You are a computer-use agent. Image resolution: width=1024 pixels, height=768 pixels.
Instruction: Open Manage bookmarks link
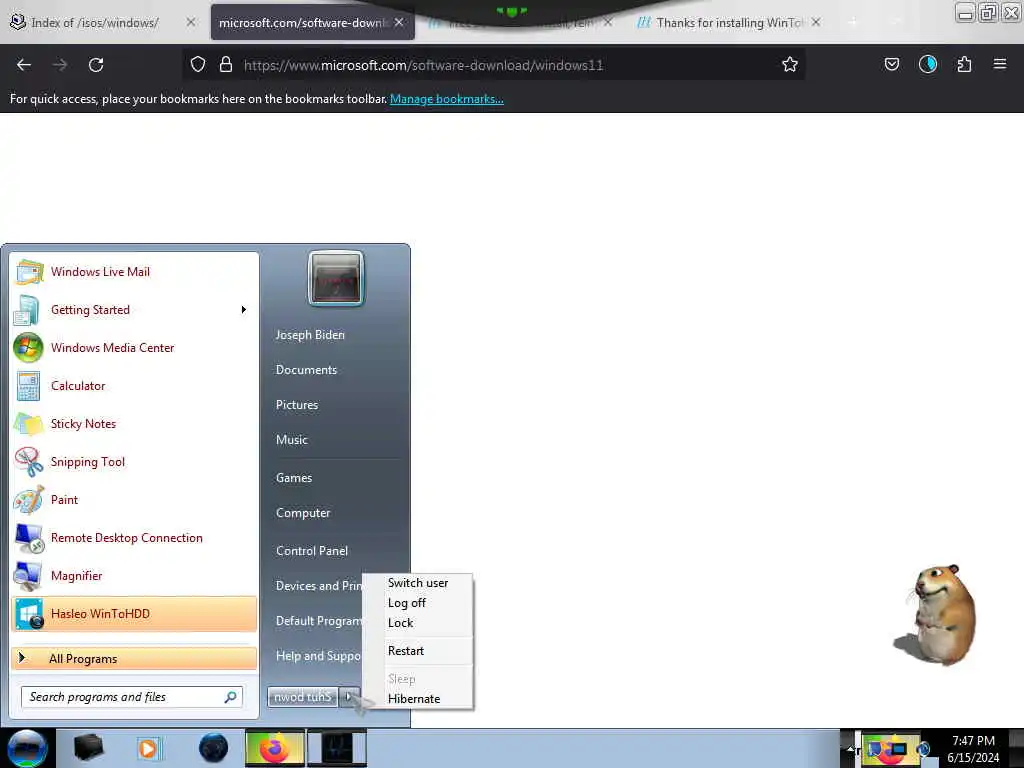pos(447,99)
